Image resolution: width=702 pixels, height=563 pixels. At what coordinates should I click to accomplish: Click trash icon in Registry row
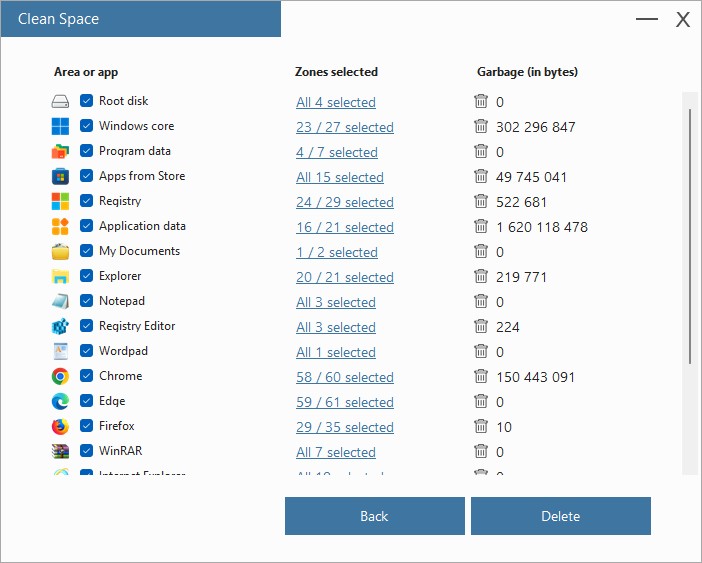pos(481,201)
